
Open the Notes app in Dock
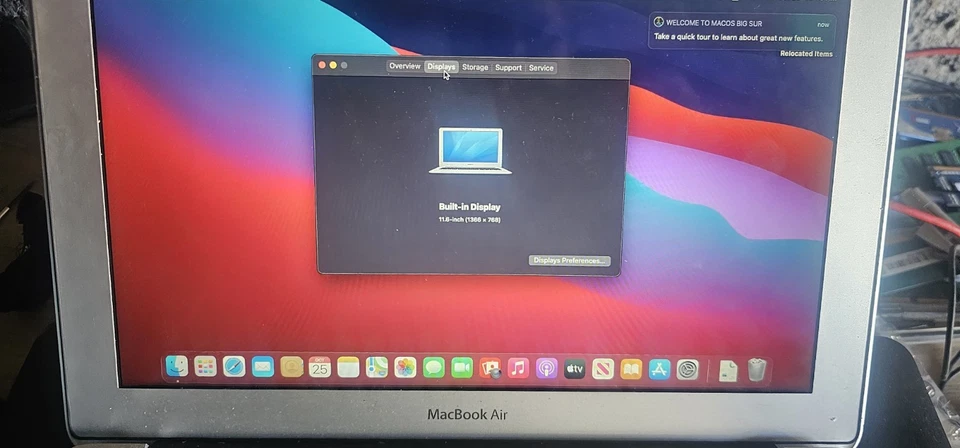[x=348, y=367]
